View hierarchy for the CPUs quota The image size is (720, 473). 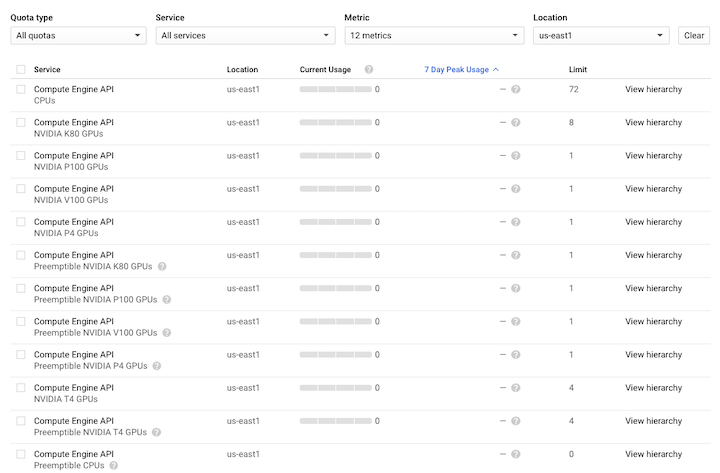(653, 89)
